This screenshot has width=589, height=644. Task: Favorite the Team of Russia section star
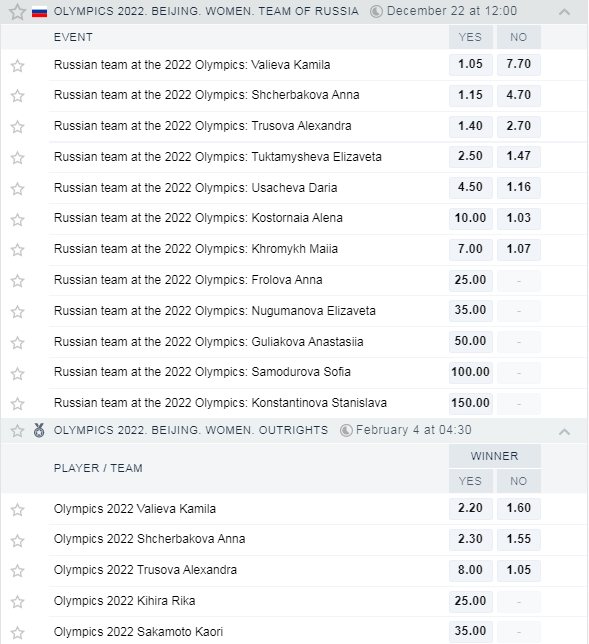pos(17,12)
